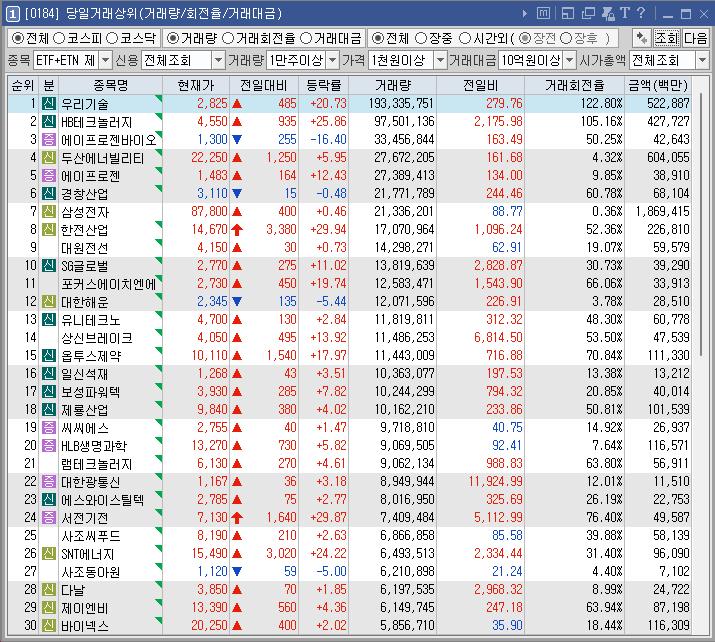The image size is (715, 642).
Task: Sort by the 현재가 column header
Action: 196,85
